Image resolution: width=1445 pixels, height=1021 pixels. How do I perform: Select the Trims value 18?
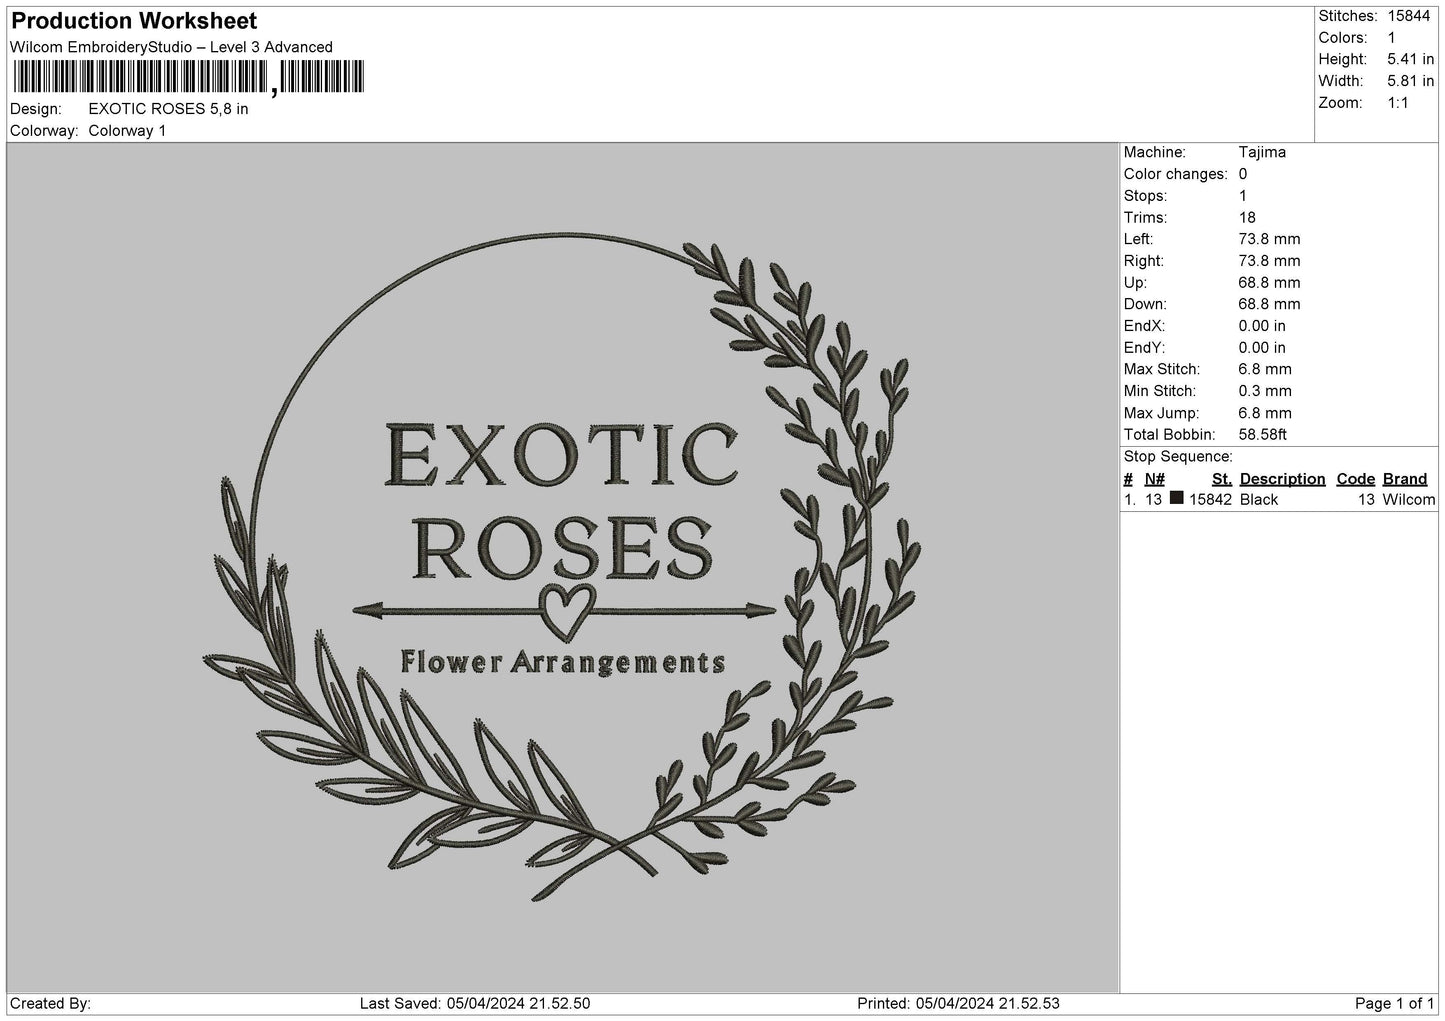point(1247,218)
